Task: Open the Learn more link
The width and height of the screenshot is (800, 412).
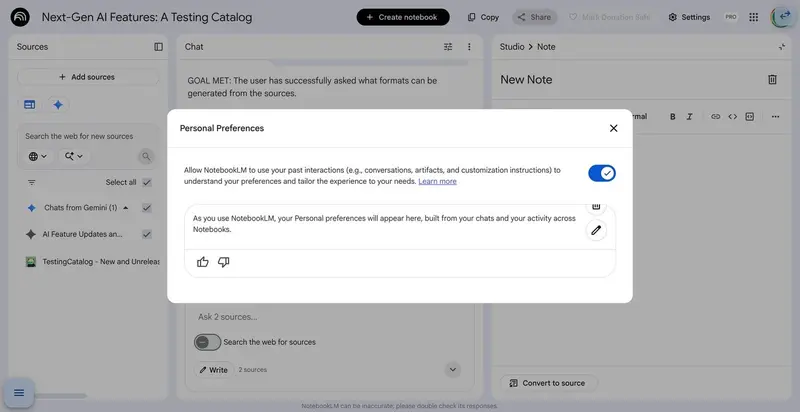Action: [437, 182]
